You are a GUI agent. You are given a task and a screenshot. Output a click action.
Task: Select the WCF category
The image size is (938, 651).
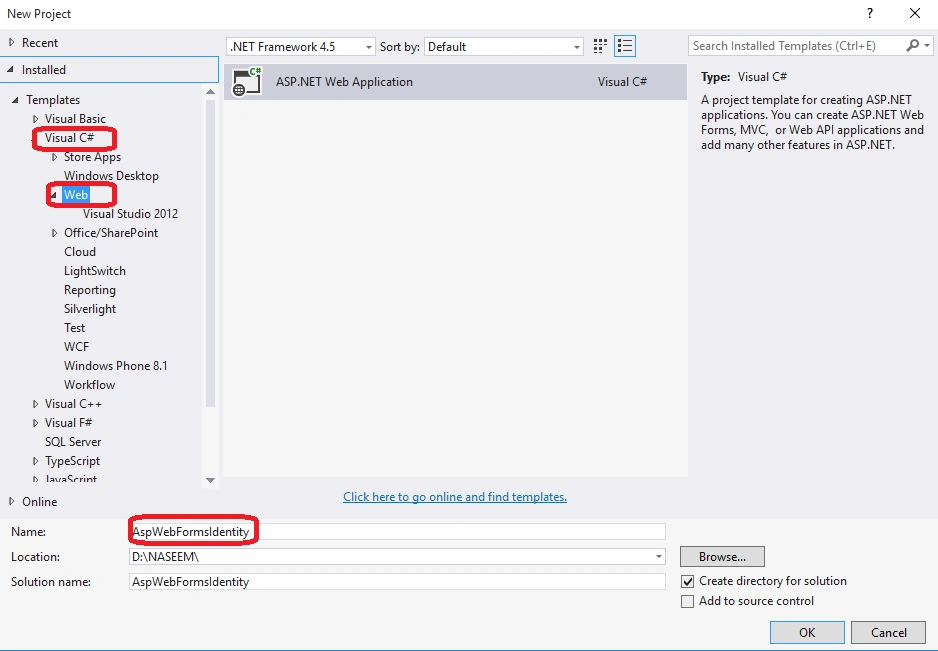(x=76, y=347)
